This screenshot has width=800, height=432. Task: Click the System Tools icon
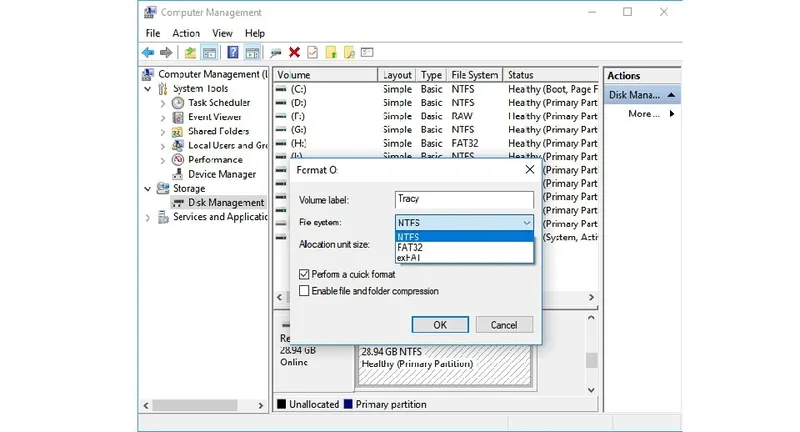click(163, 89)
